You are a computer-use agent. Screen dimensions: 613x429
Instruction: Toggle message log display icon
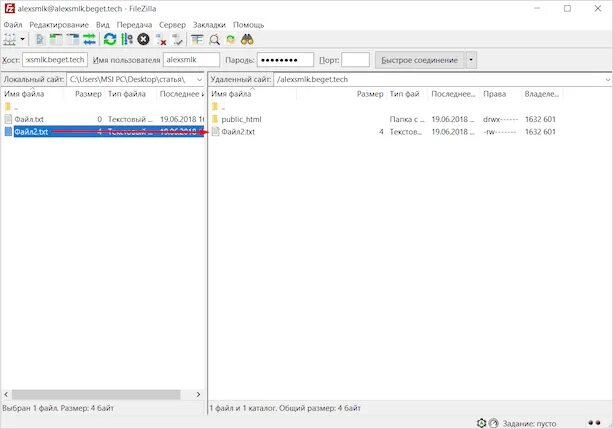[39, 39]
